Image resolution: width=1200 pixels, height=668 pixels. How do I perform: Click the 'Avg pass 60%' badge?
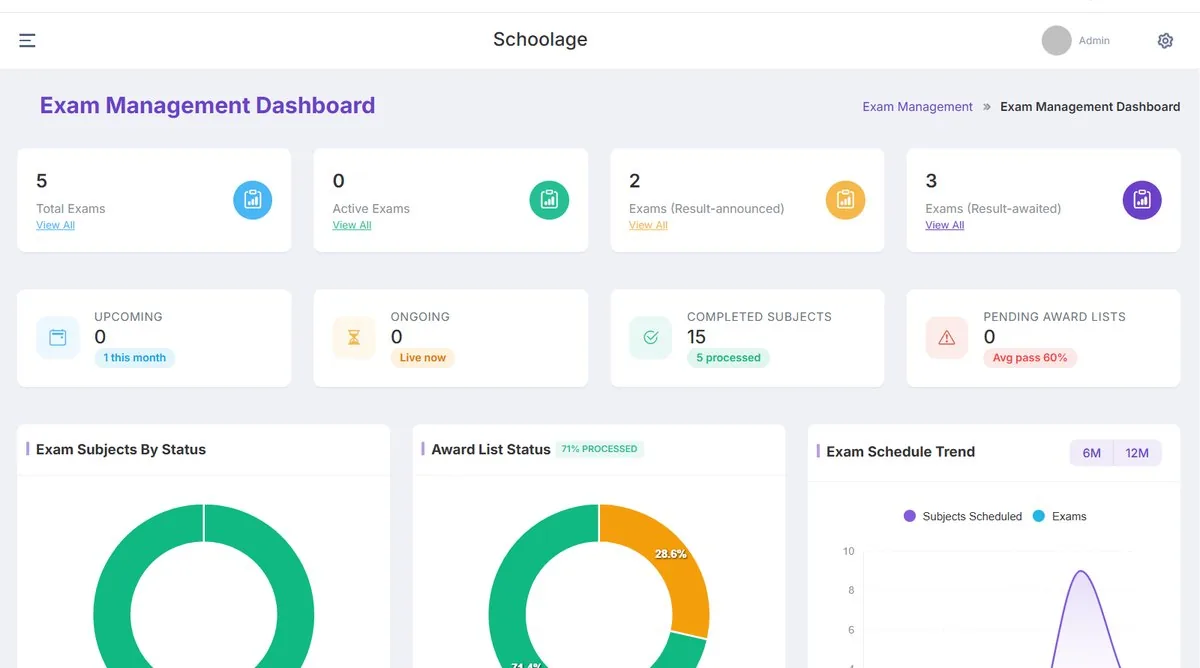coord(1030,358)
